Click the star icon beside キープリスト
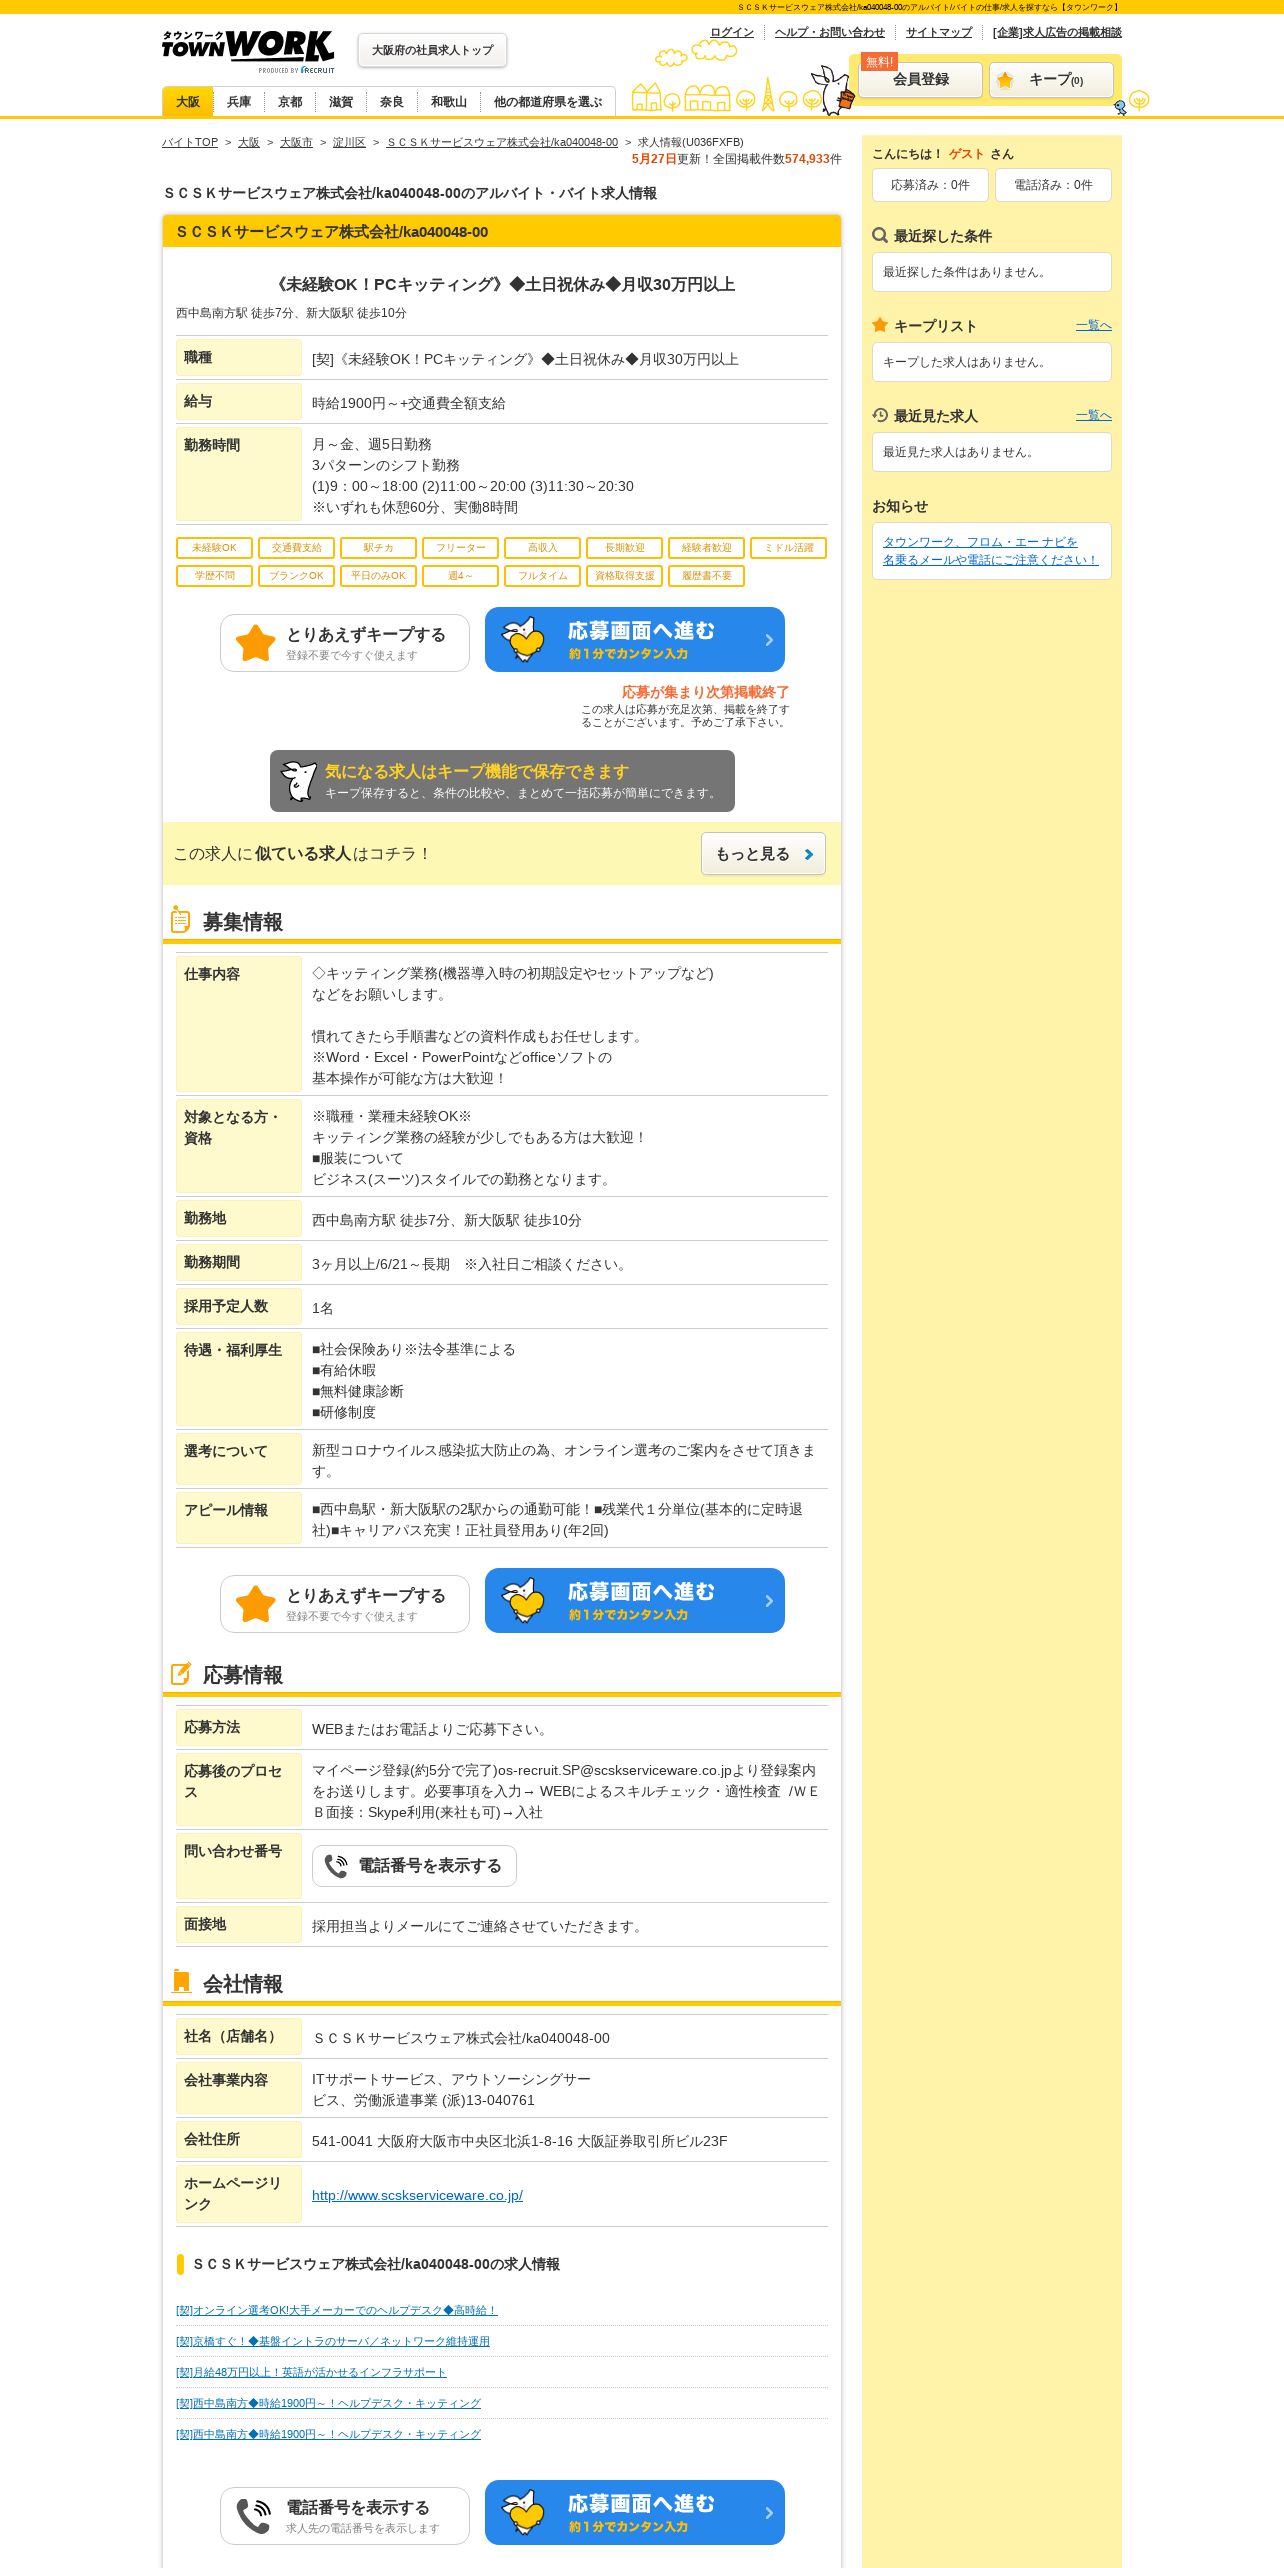1284x2568 pixels. click(x=880, y=325)
